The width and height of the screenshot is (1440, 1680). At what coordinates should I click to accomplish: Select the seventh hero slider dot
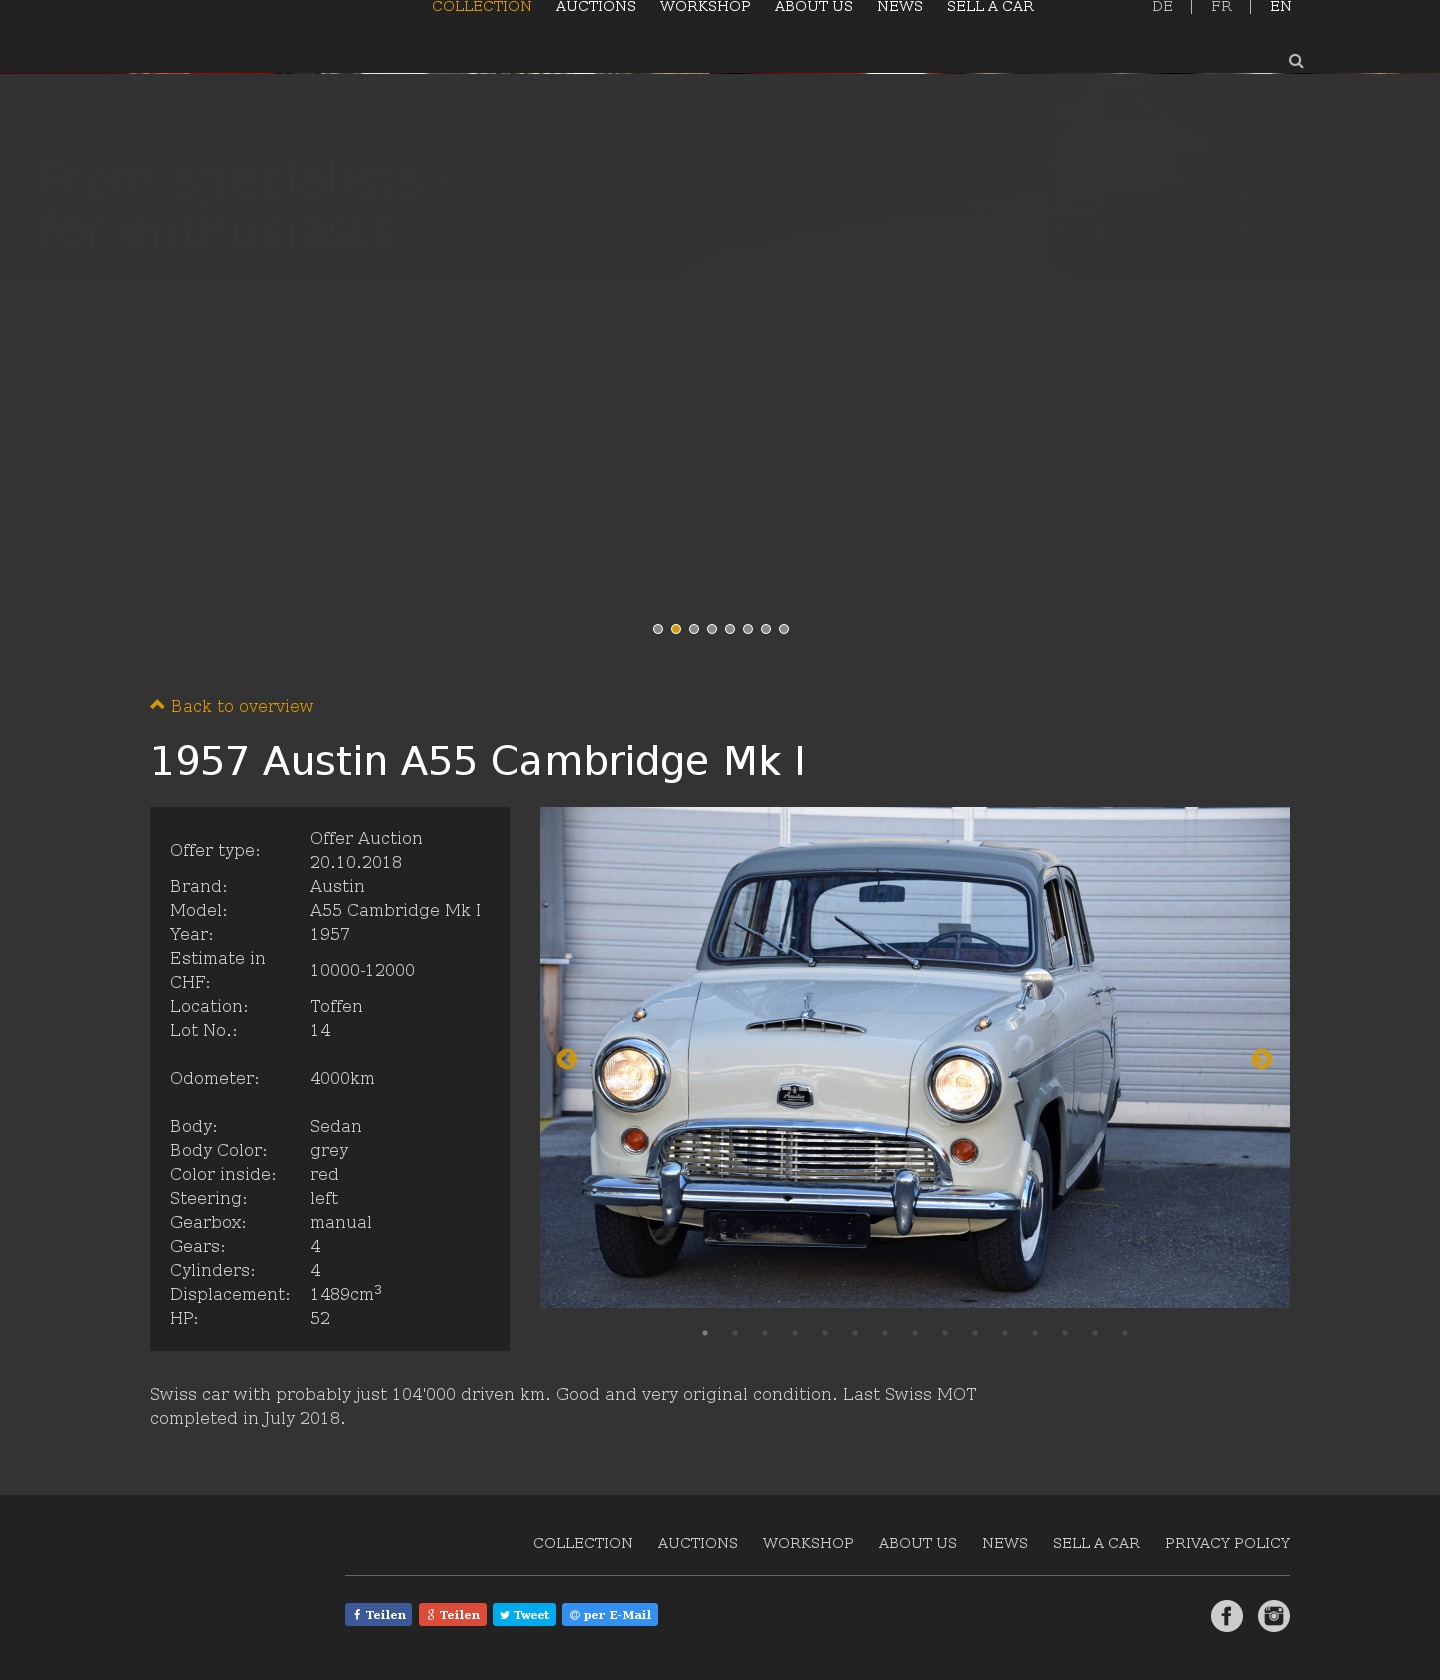pyautogui.click(x=766, y=629)
